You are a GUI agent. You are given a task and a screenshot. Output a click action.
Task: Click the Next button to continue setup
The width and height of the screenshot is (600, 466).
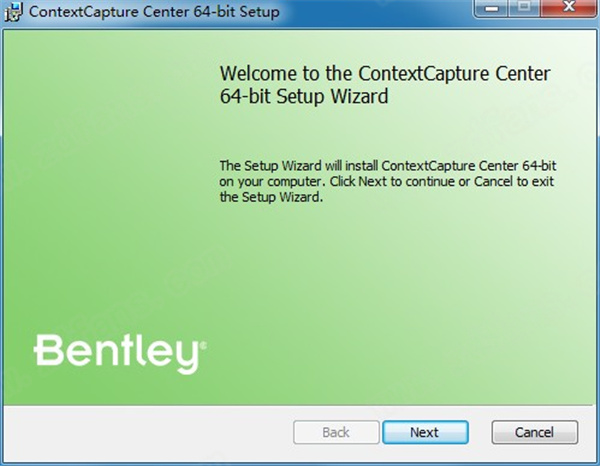point(425,432)
